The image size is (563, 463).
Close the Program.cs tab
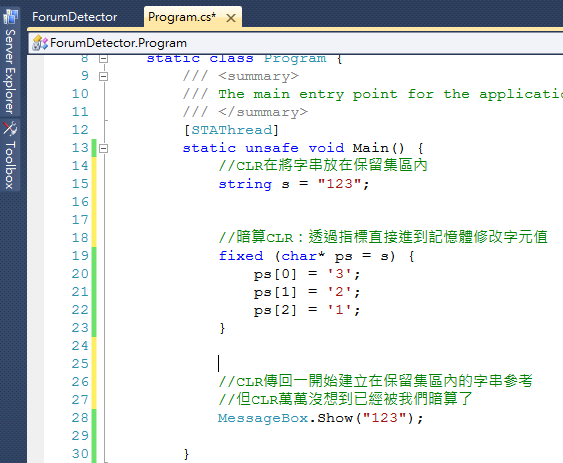231,18
